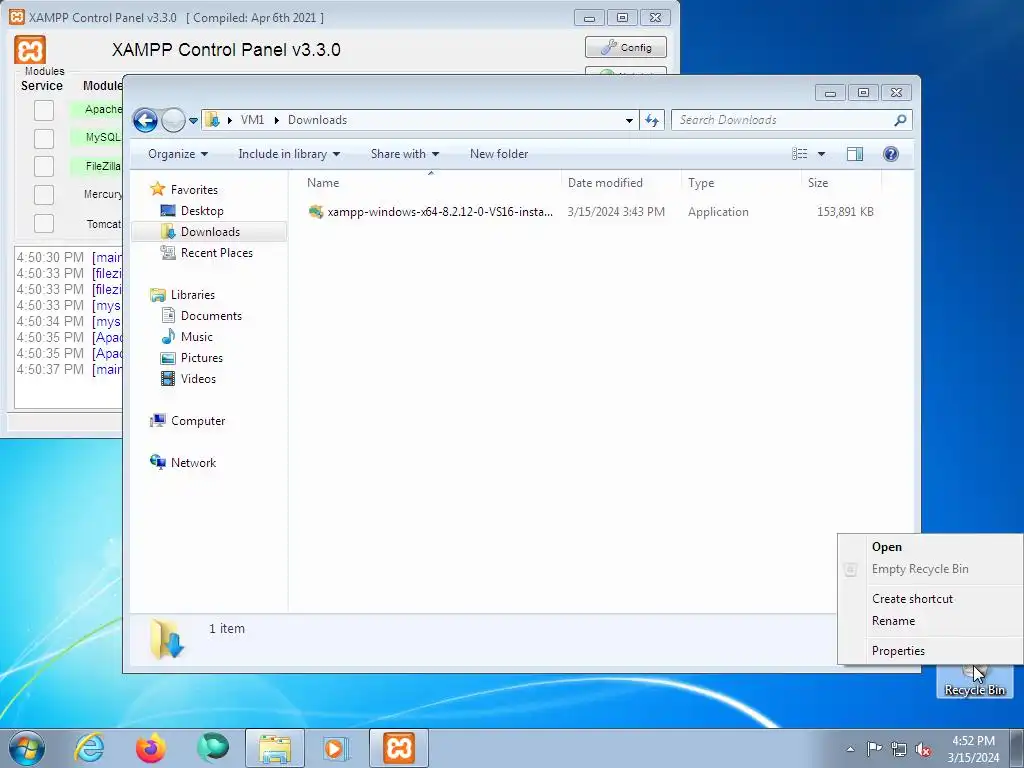Screen dimensions: 1024x768
Task: Tick the FileZilla service checkbox in XAMPP
Action: pyautogui.click(x=44, y=167)
